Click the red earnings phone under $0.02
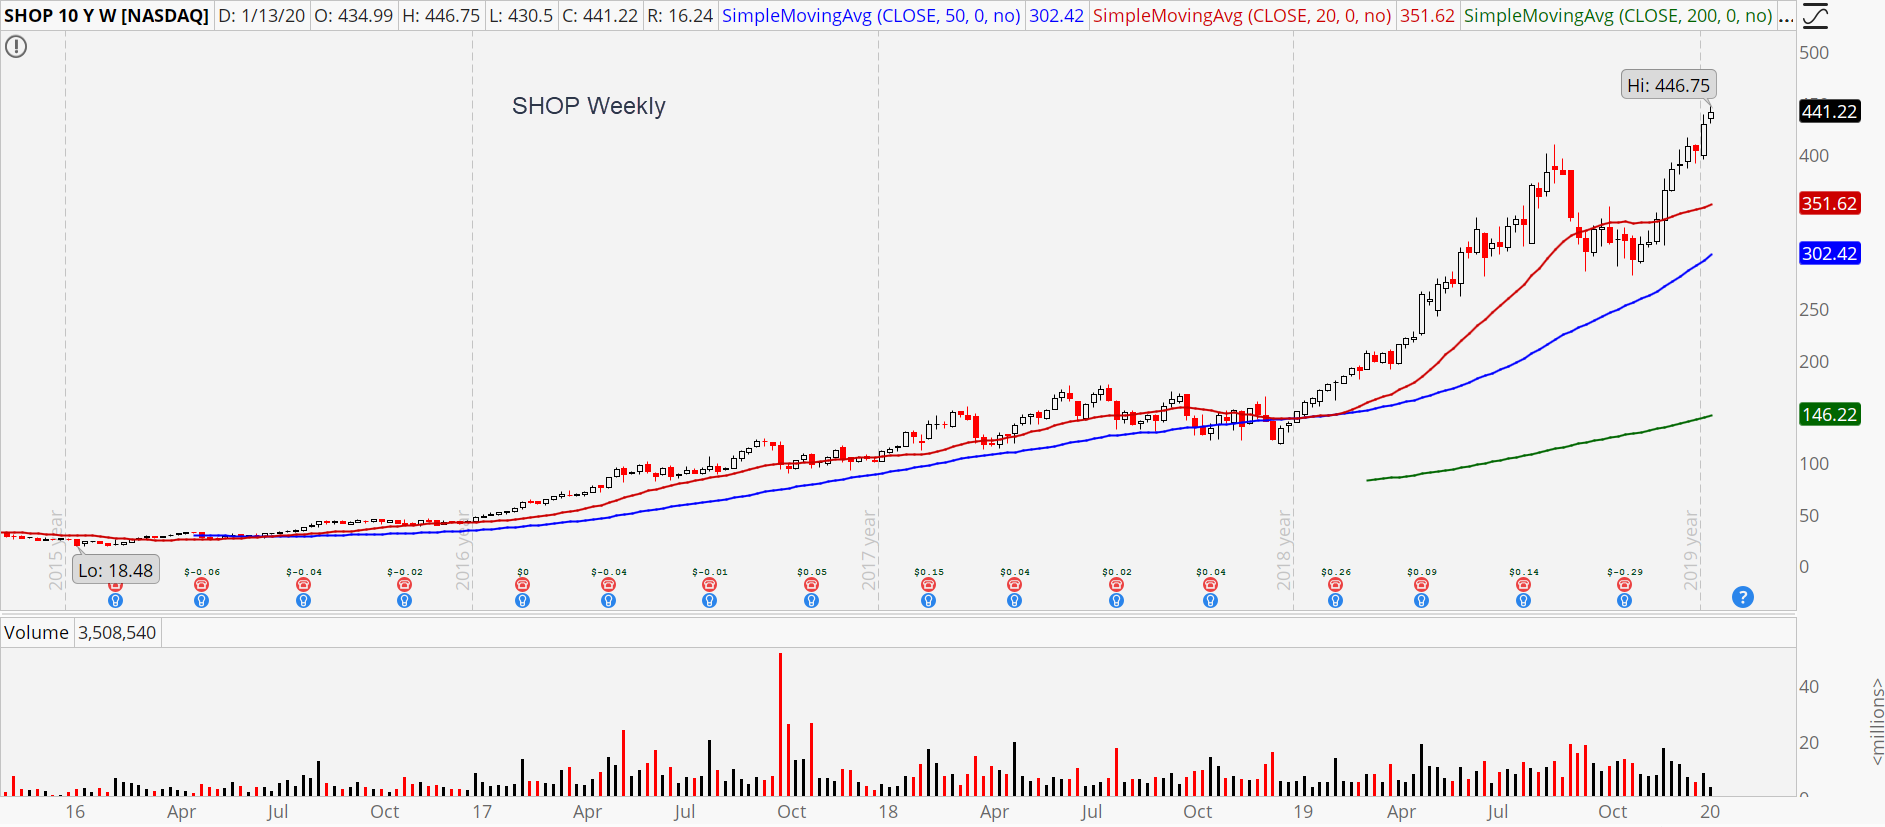The image size is (1885, 827). (x=1116, y=585)
